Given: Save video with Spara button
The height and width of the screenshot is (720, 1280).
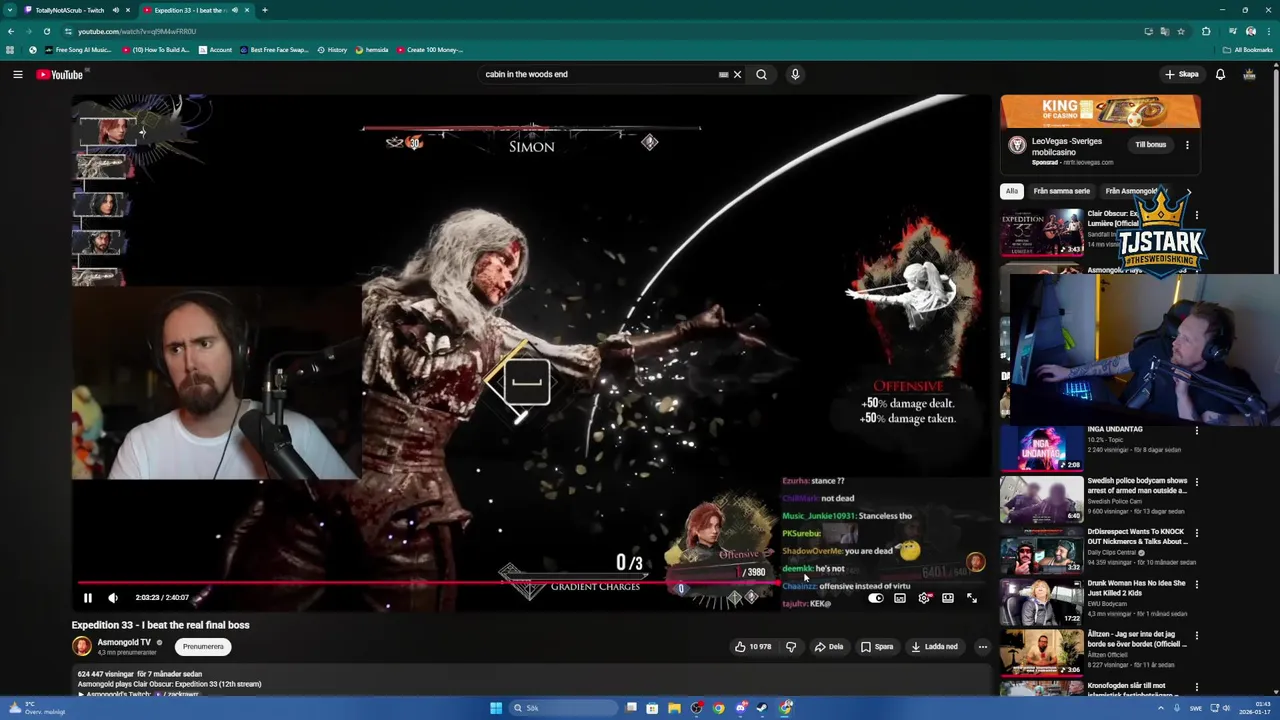Looking at the screenshot, I should tap(876, 647).
